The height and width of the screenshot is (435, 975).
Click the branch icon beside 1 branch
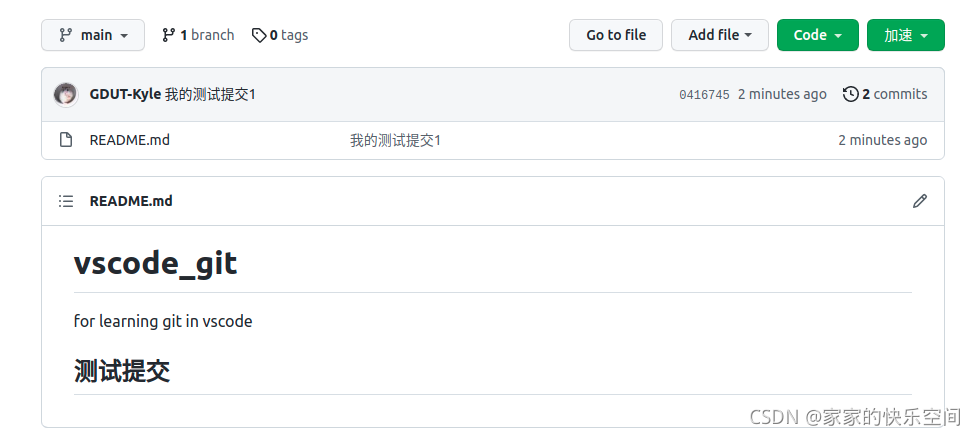tap(169, 35)
